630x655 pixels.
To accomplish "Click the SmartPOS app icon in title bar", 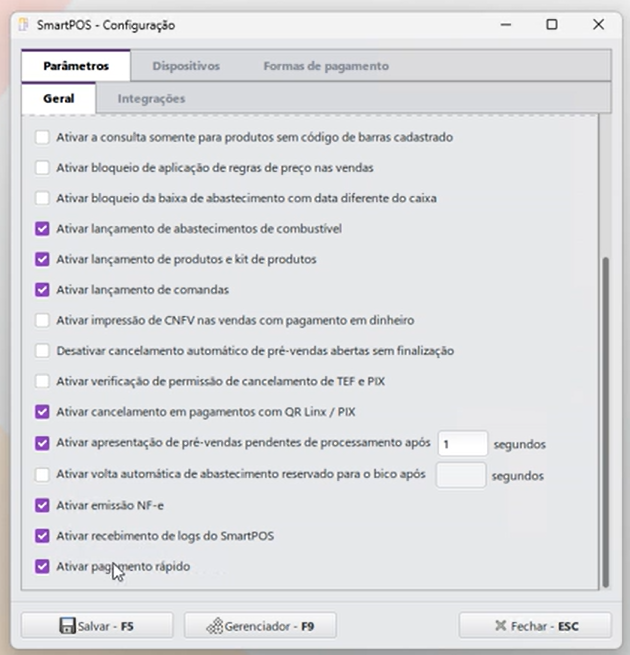I will click(x=24, y=25).
